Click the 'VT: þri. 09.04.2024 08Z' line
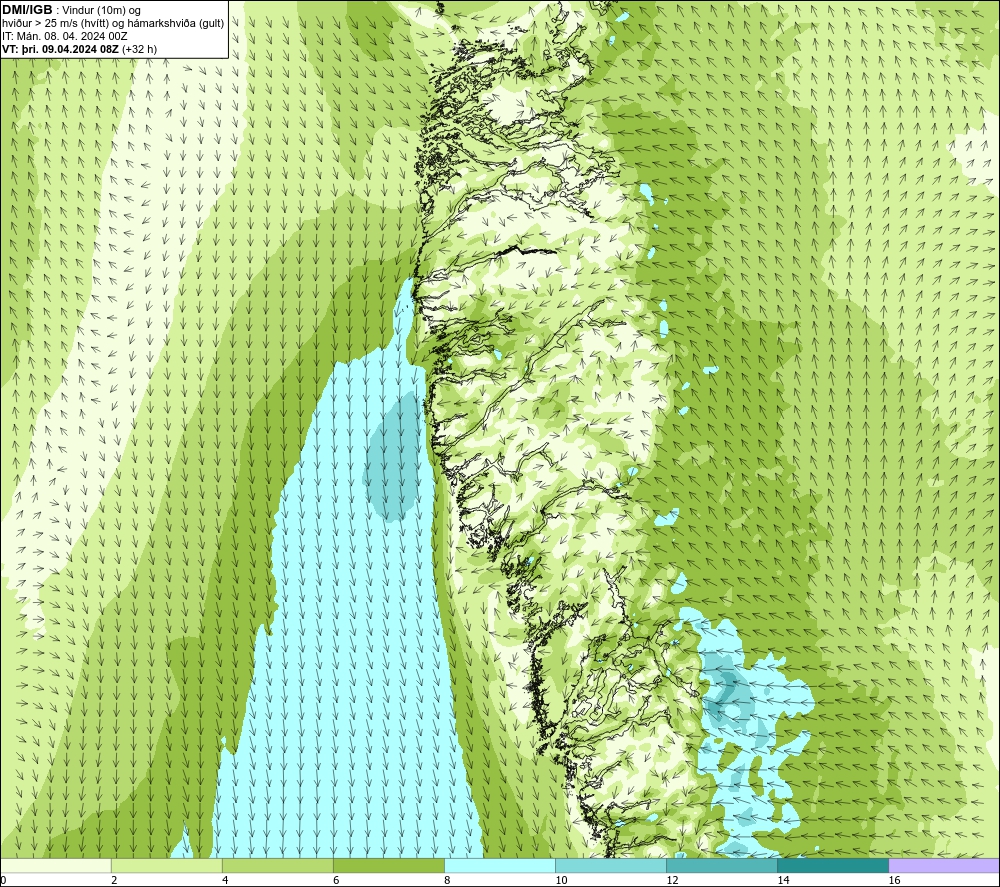The width and height of the screenshot is (1000, 887). coord(60,48)
